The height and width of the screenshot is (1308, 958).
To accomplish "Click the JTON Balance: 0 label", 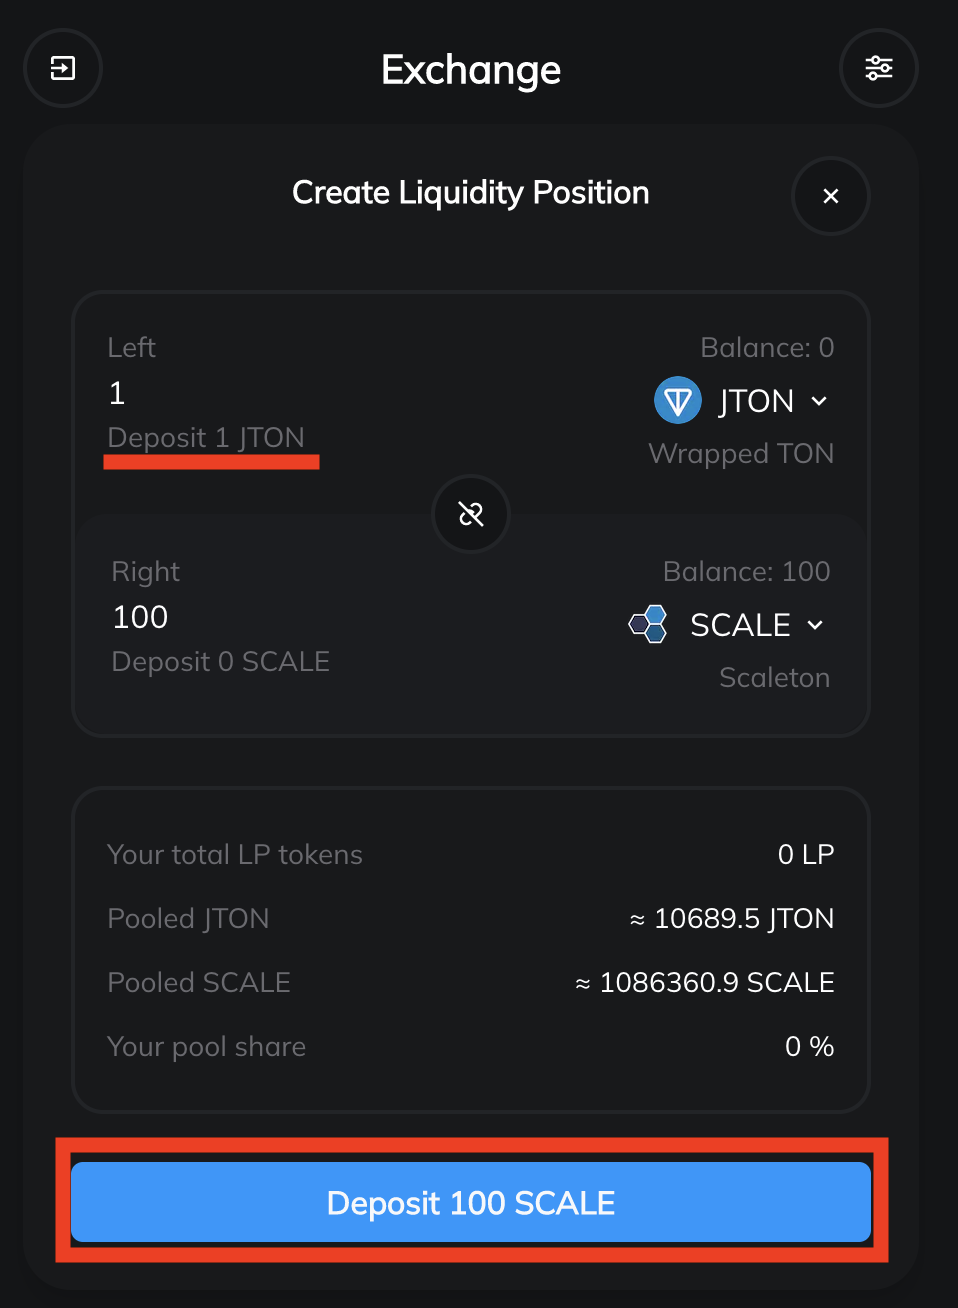I will [767, 347].
